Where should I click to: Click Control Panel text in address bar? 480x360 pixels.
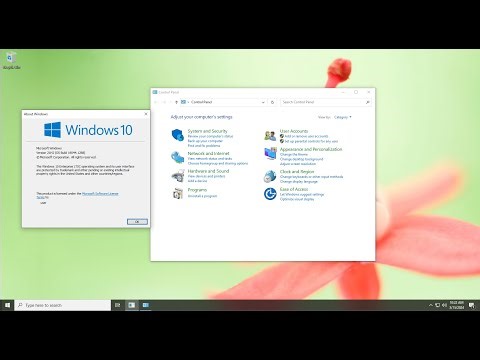(201, 102)
